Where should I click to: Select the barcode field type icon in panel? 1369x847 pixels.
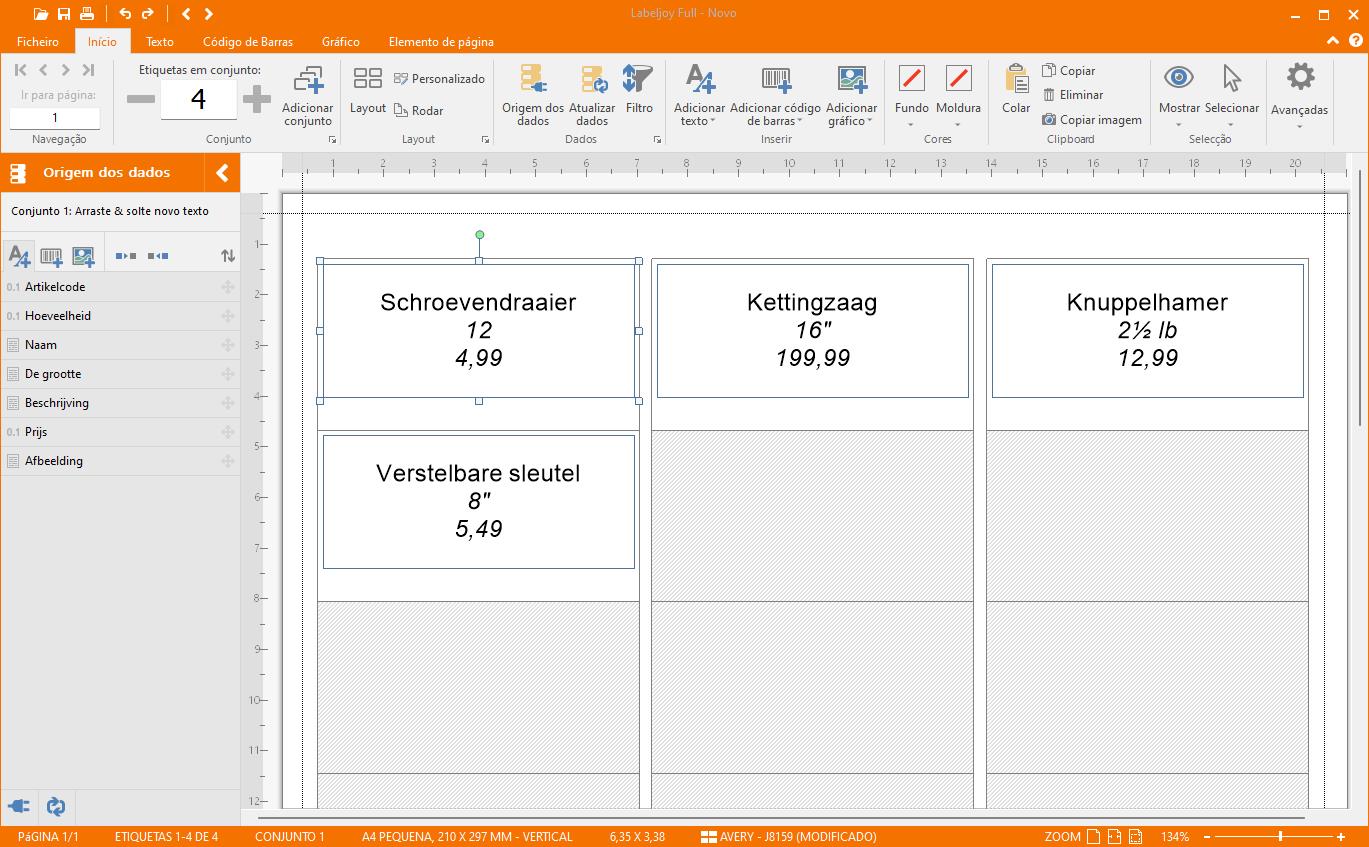click(51, 256)
